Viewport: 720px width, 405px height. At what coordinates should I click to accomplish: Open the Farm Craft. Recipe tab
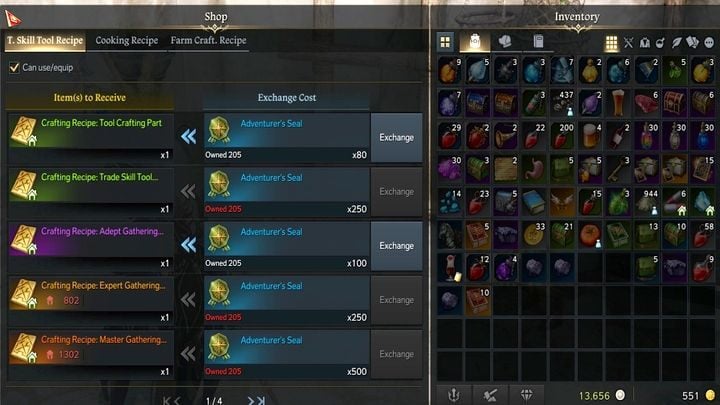(208, 40)
